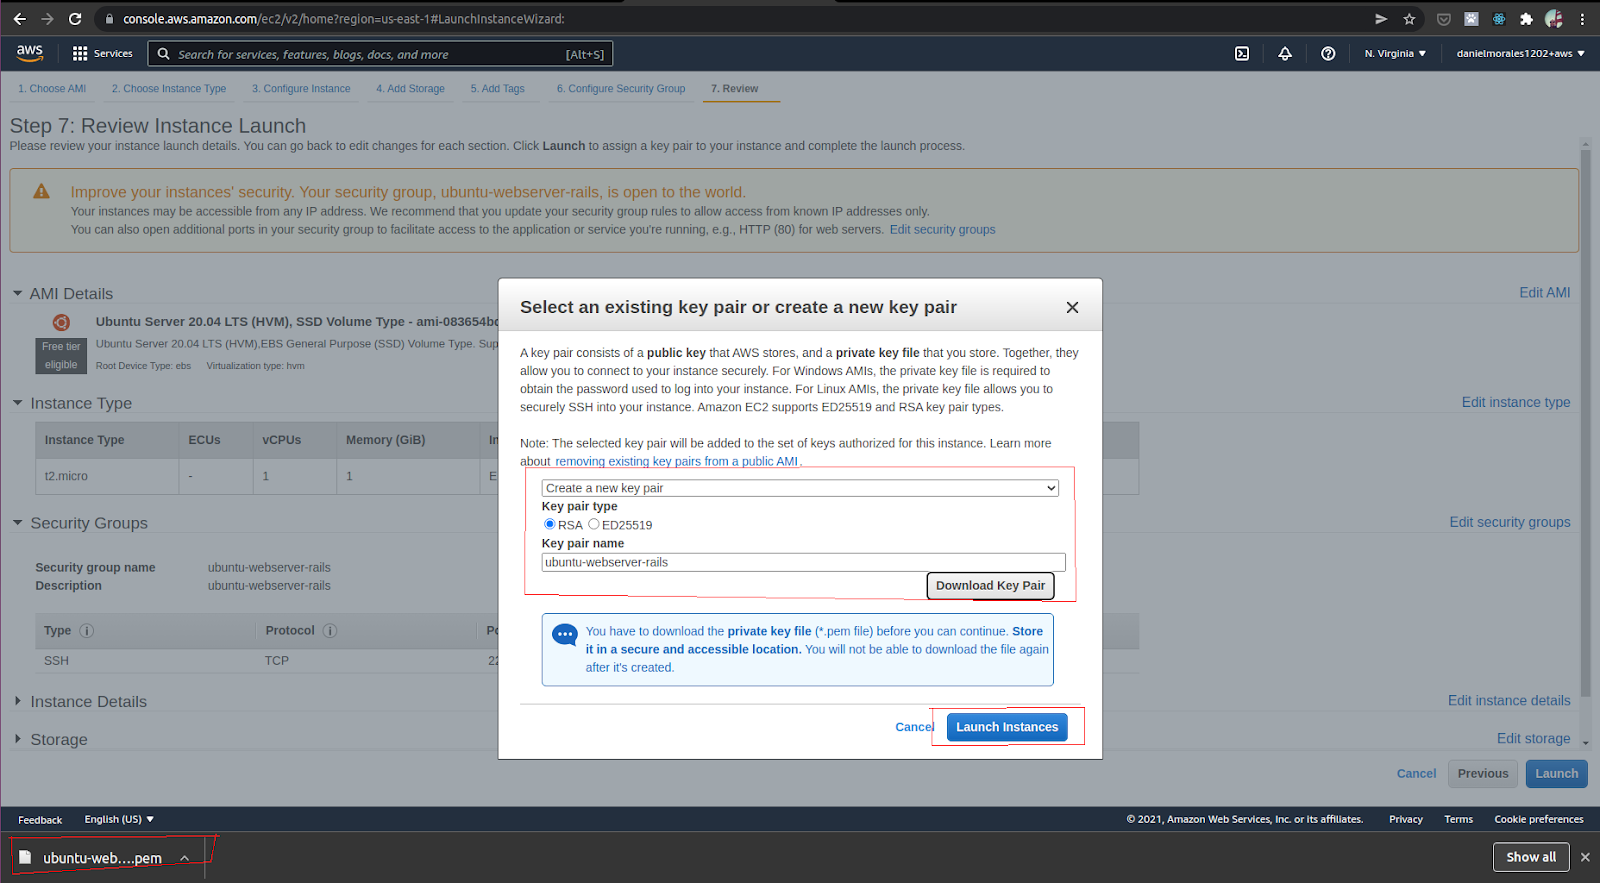Image resolution: width=1600 pixels, height=883 pixels.
Task: Click the Key pair name input field
Action: 803,562
